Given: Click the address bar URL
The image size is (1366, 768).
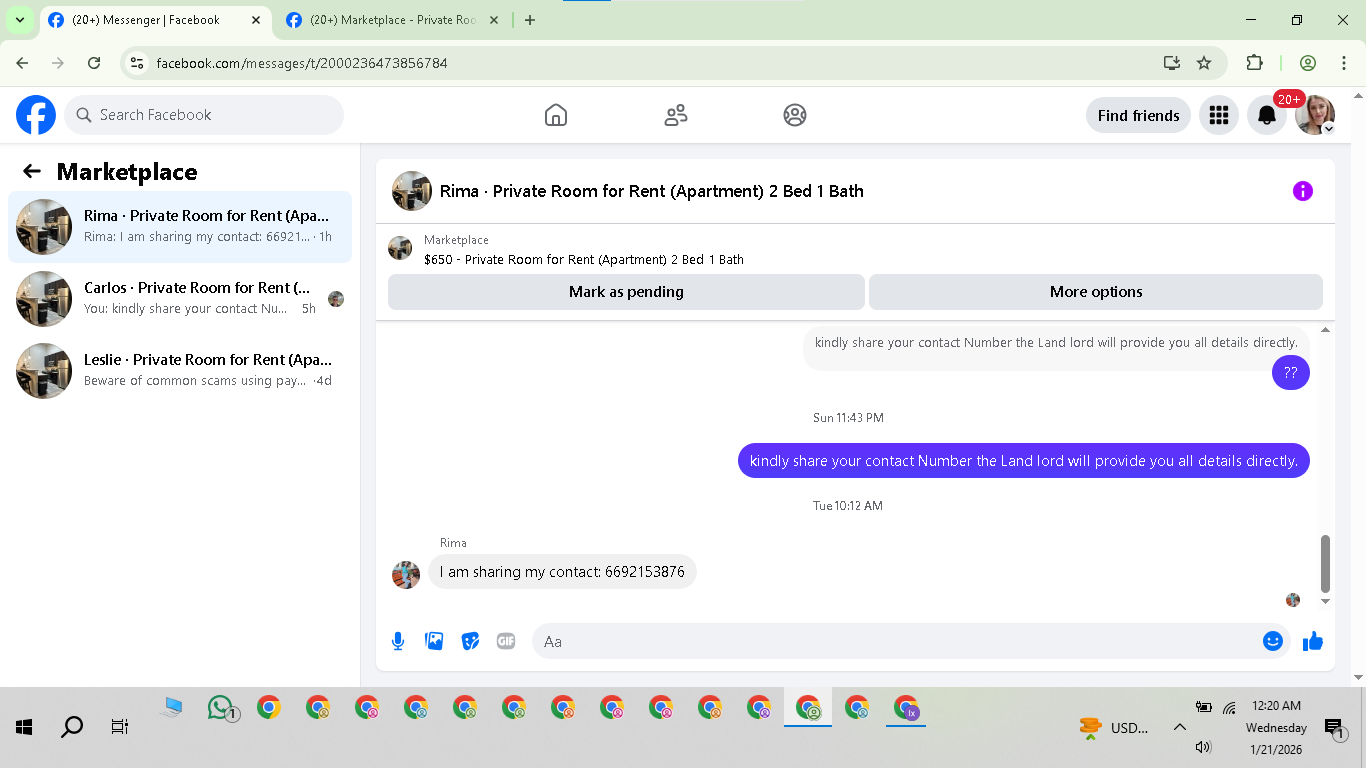Looking at the screenshot, I should click(302, 63).
